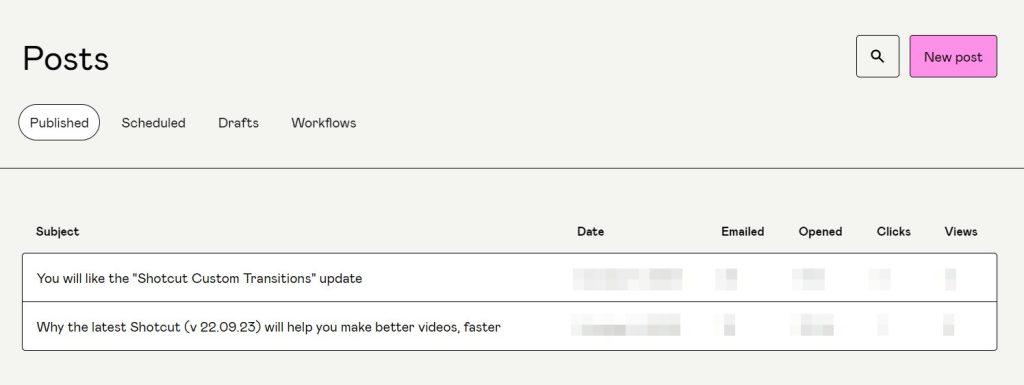Viewport: 1024px width, 385px height.
Task: Click the Emailed value for v 22.09.23 post
Action: [725, 325]
